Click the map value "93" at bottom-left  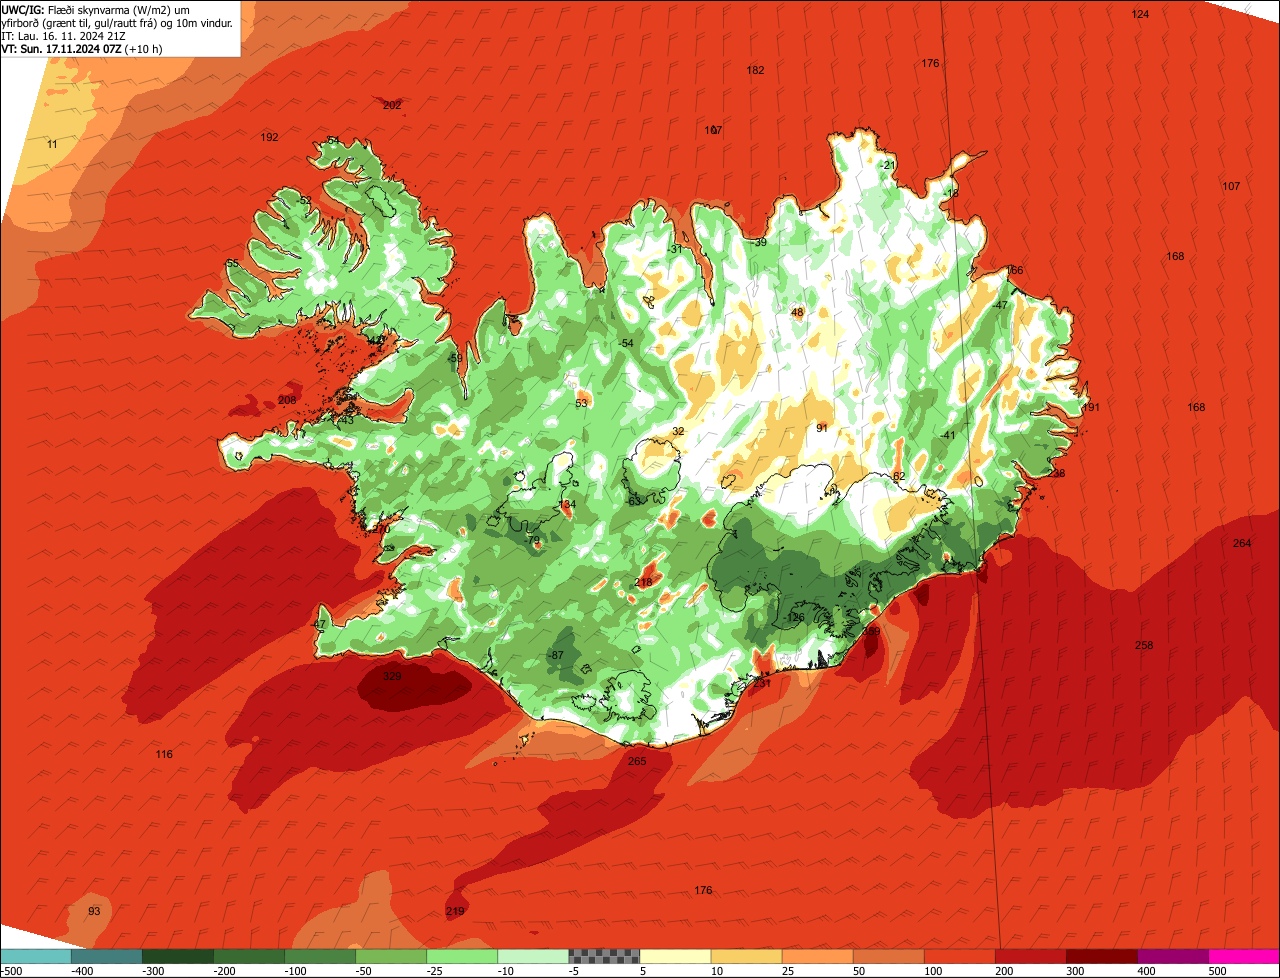[x=94, y=911]
